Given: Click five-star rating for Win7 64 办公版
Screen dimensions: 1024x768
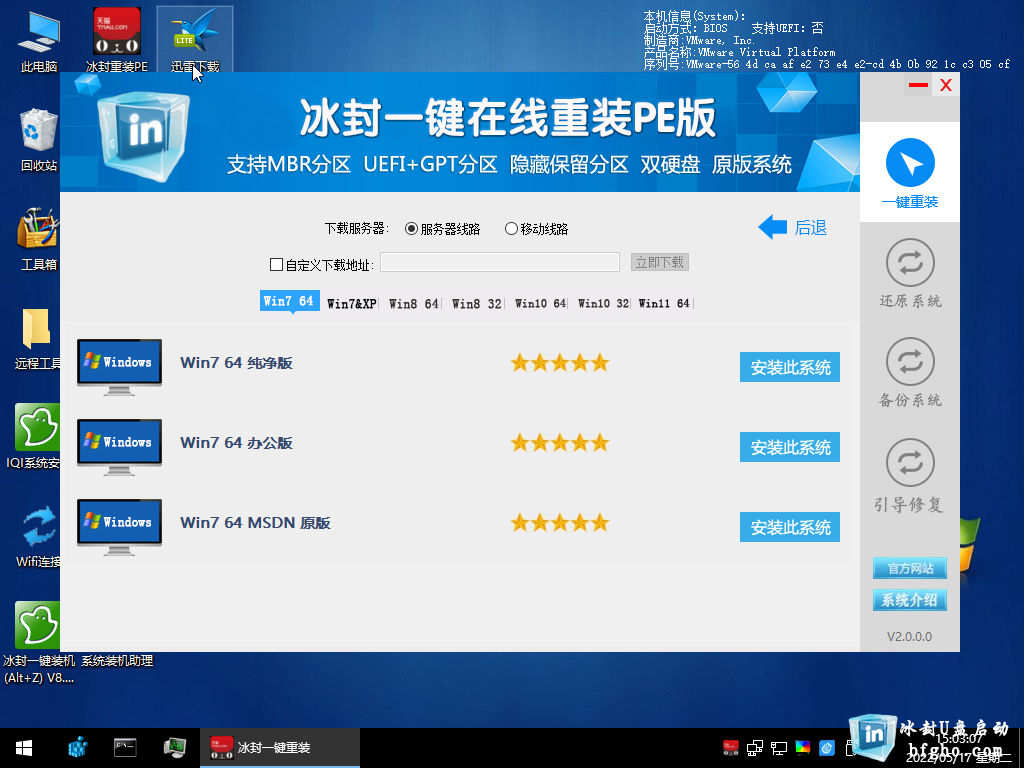Looking at the screenshot, I should [560, 443].
